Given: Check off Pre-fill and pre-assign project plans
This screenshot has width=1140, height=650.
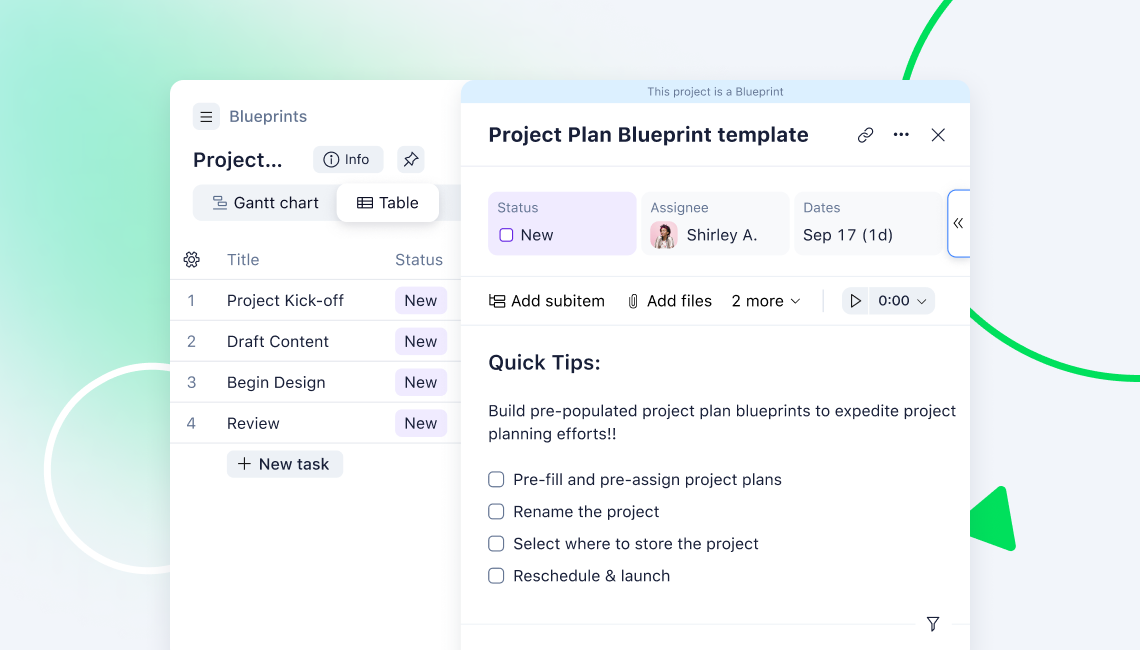Looking at the screenshot, I should pyautogui.click(x=495, y=479).
